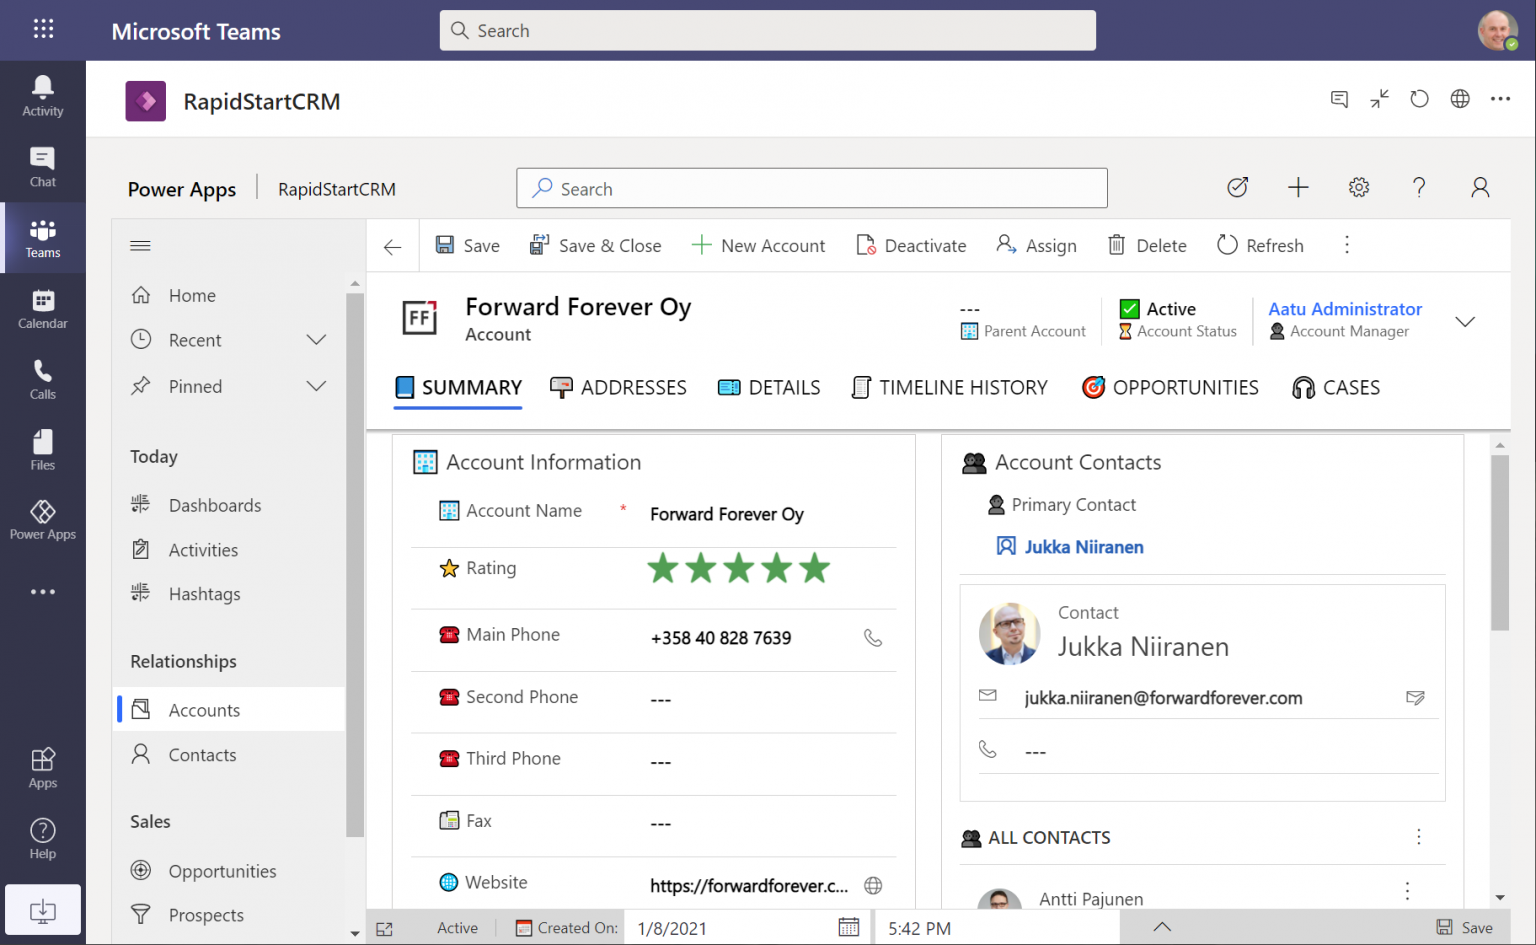Click Save & Close button
This screenshot has height=945, width=1536.
(595, 246)
